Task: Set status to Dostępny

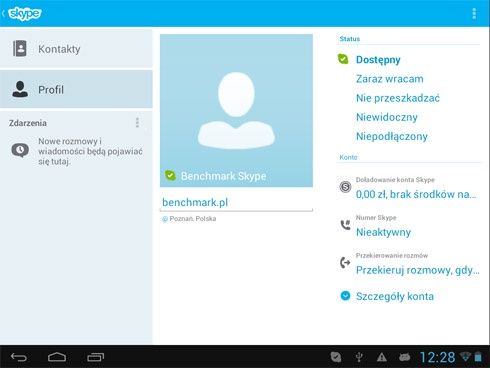Action: (378, 60)
